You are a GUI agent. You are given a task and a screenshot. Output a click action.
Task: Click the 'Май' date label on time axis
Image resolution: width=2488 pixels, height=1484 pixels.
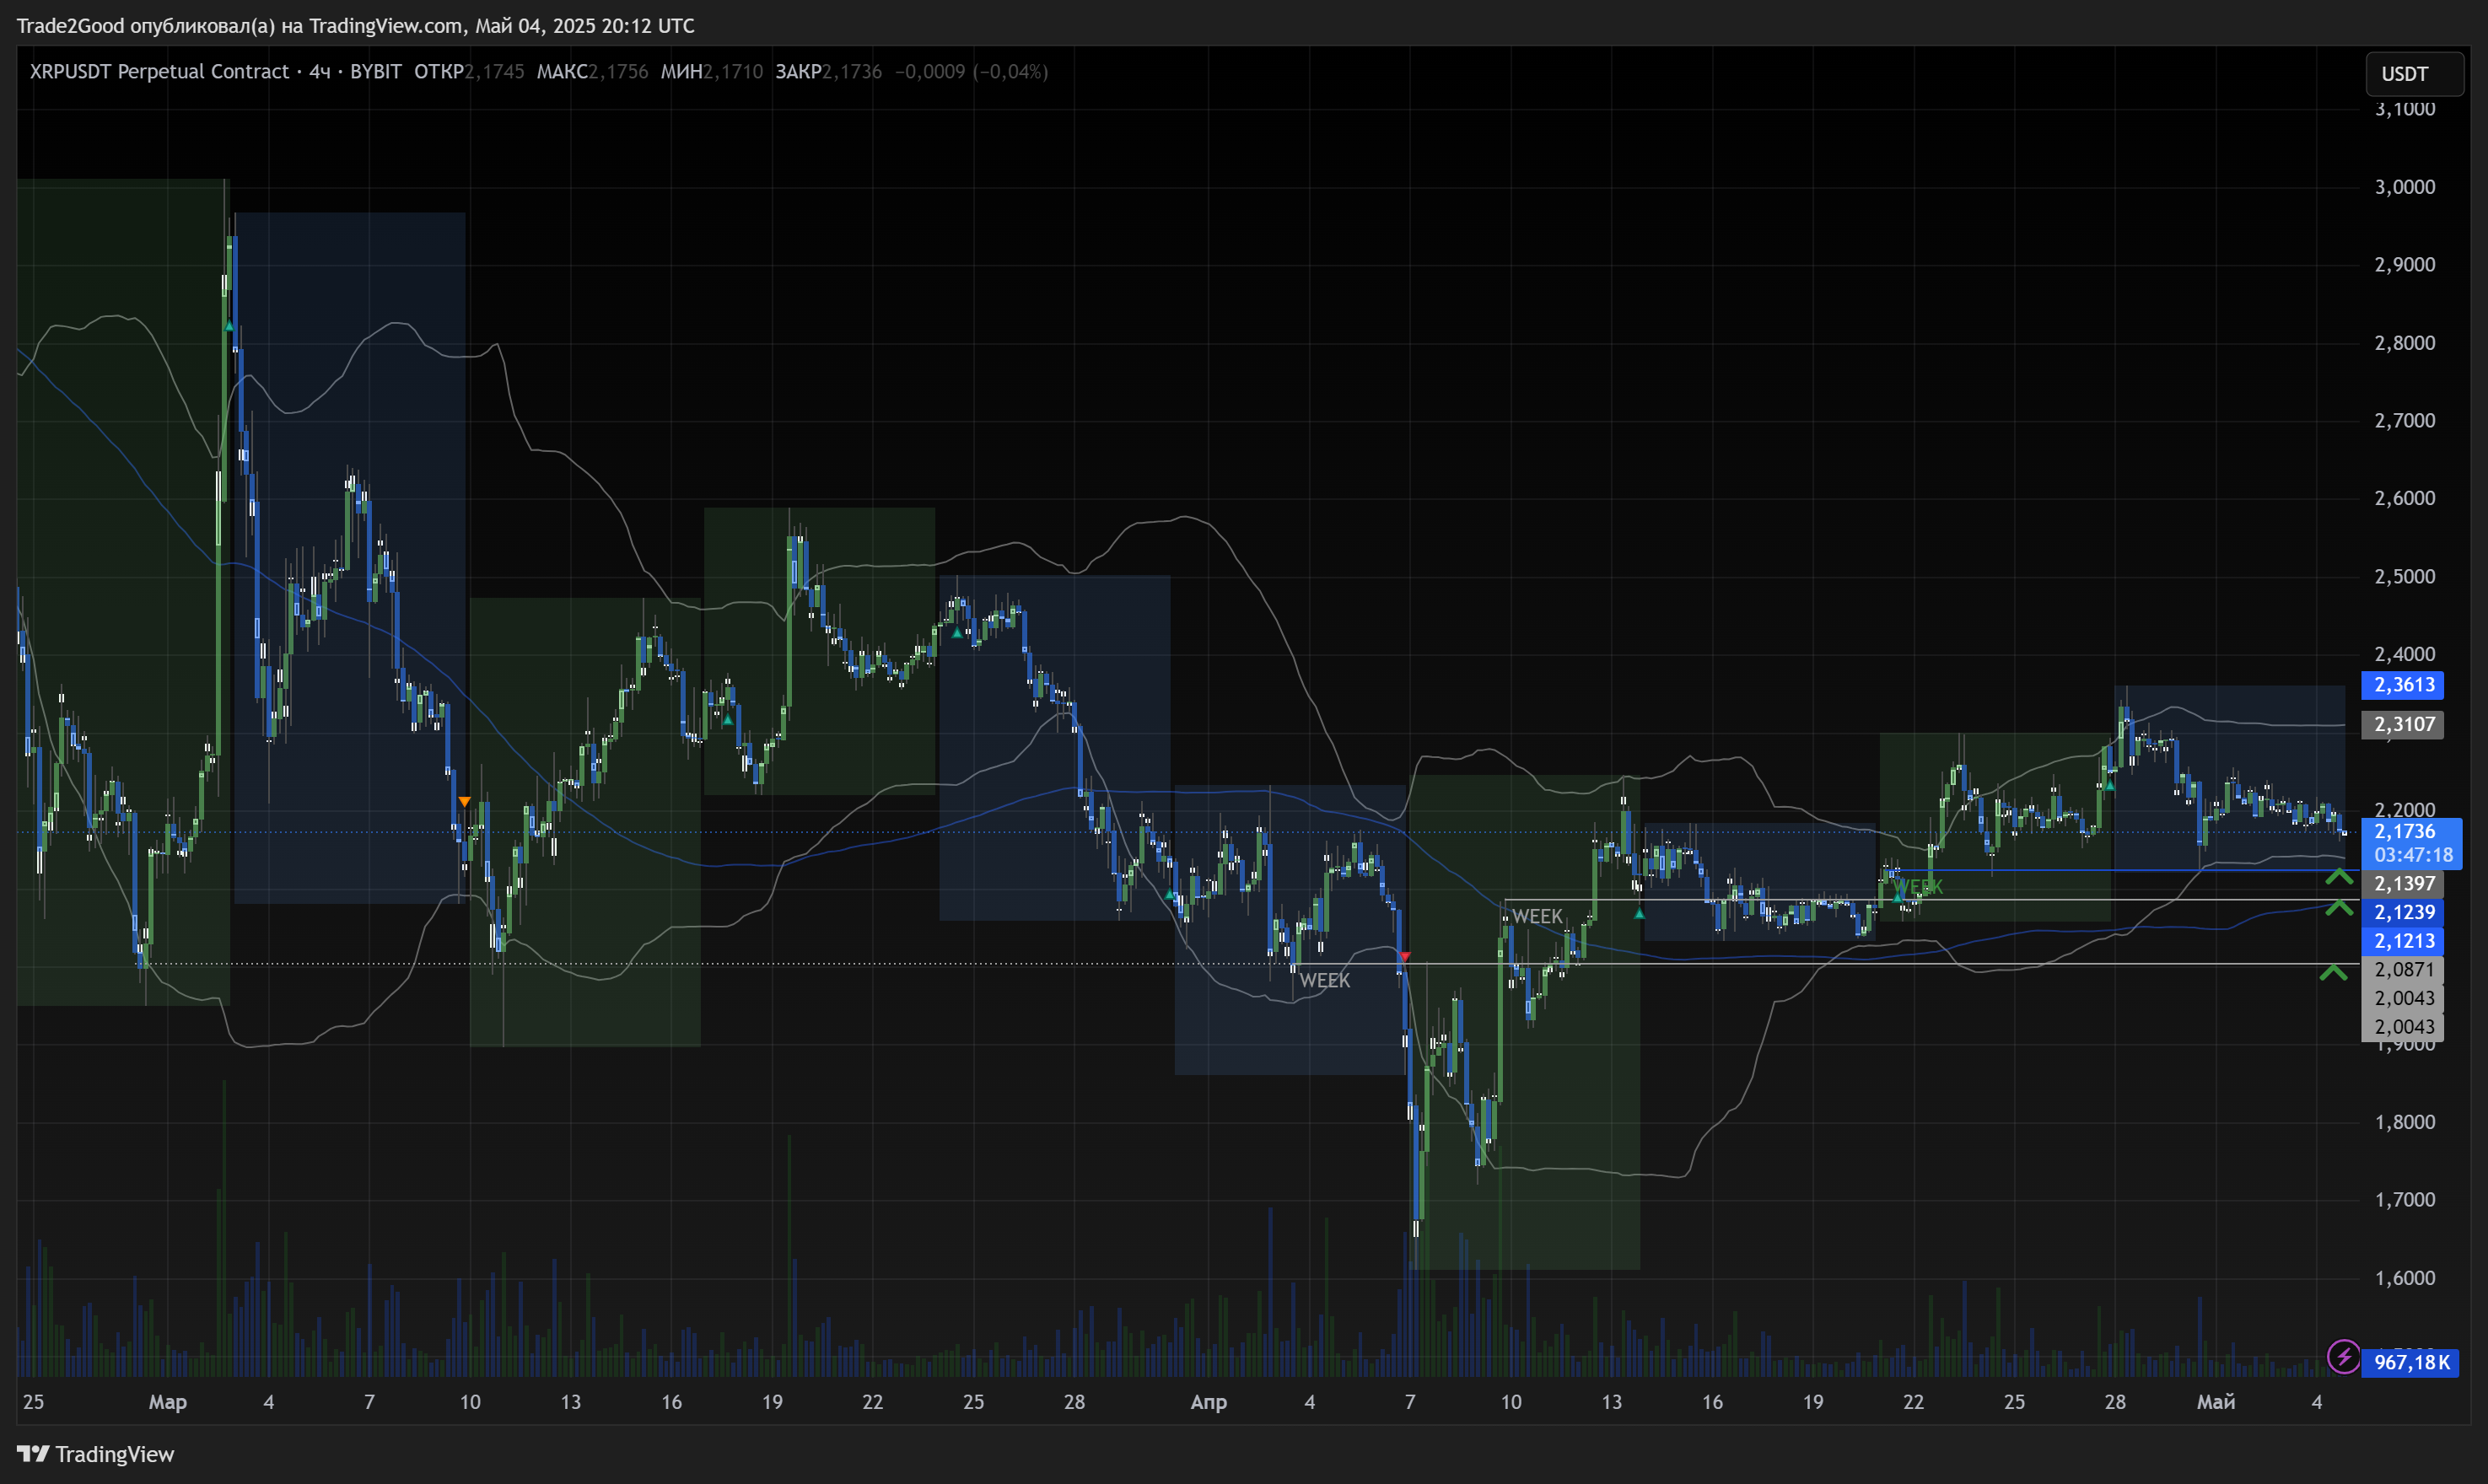(x=2215, y=1402)
